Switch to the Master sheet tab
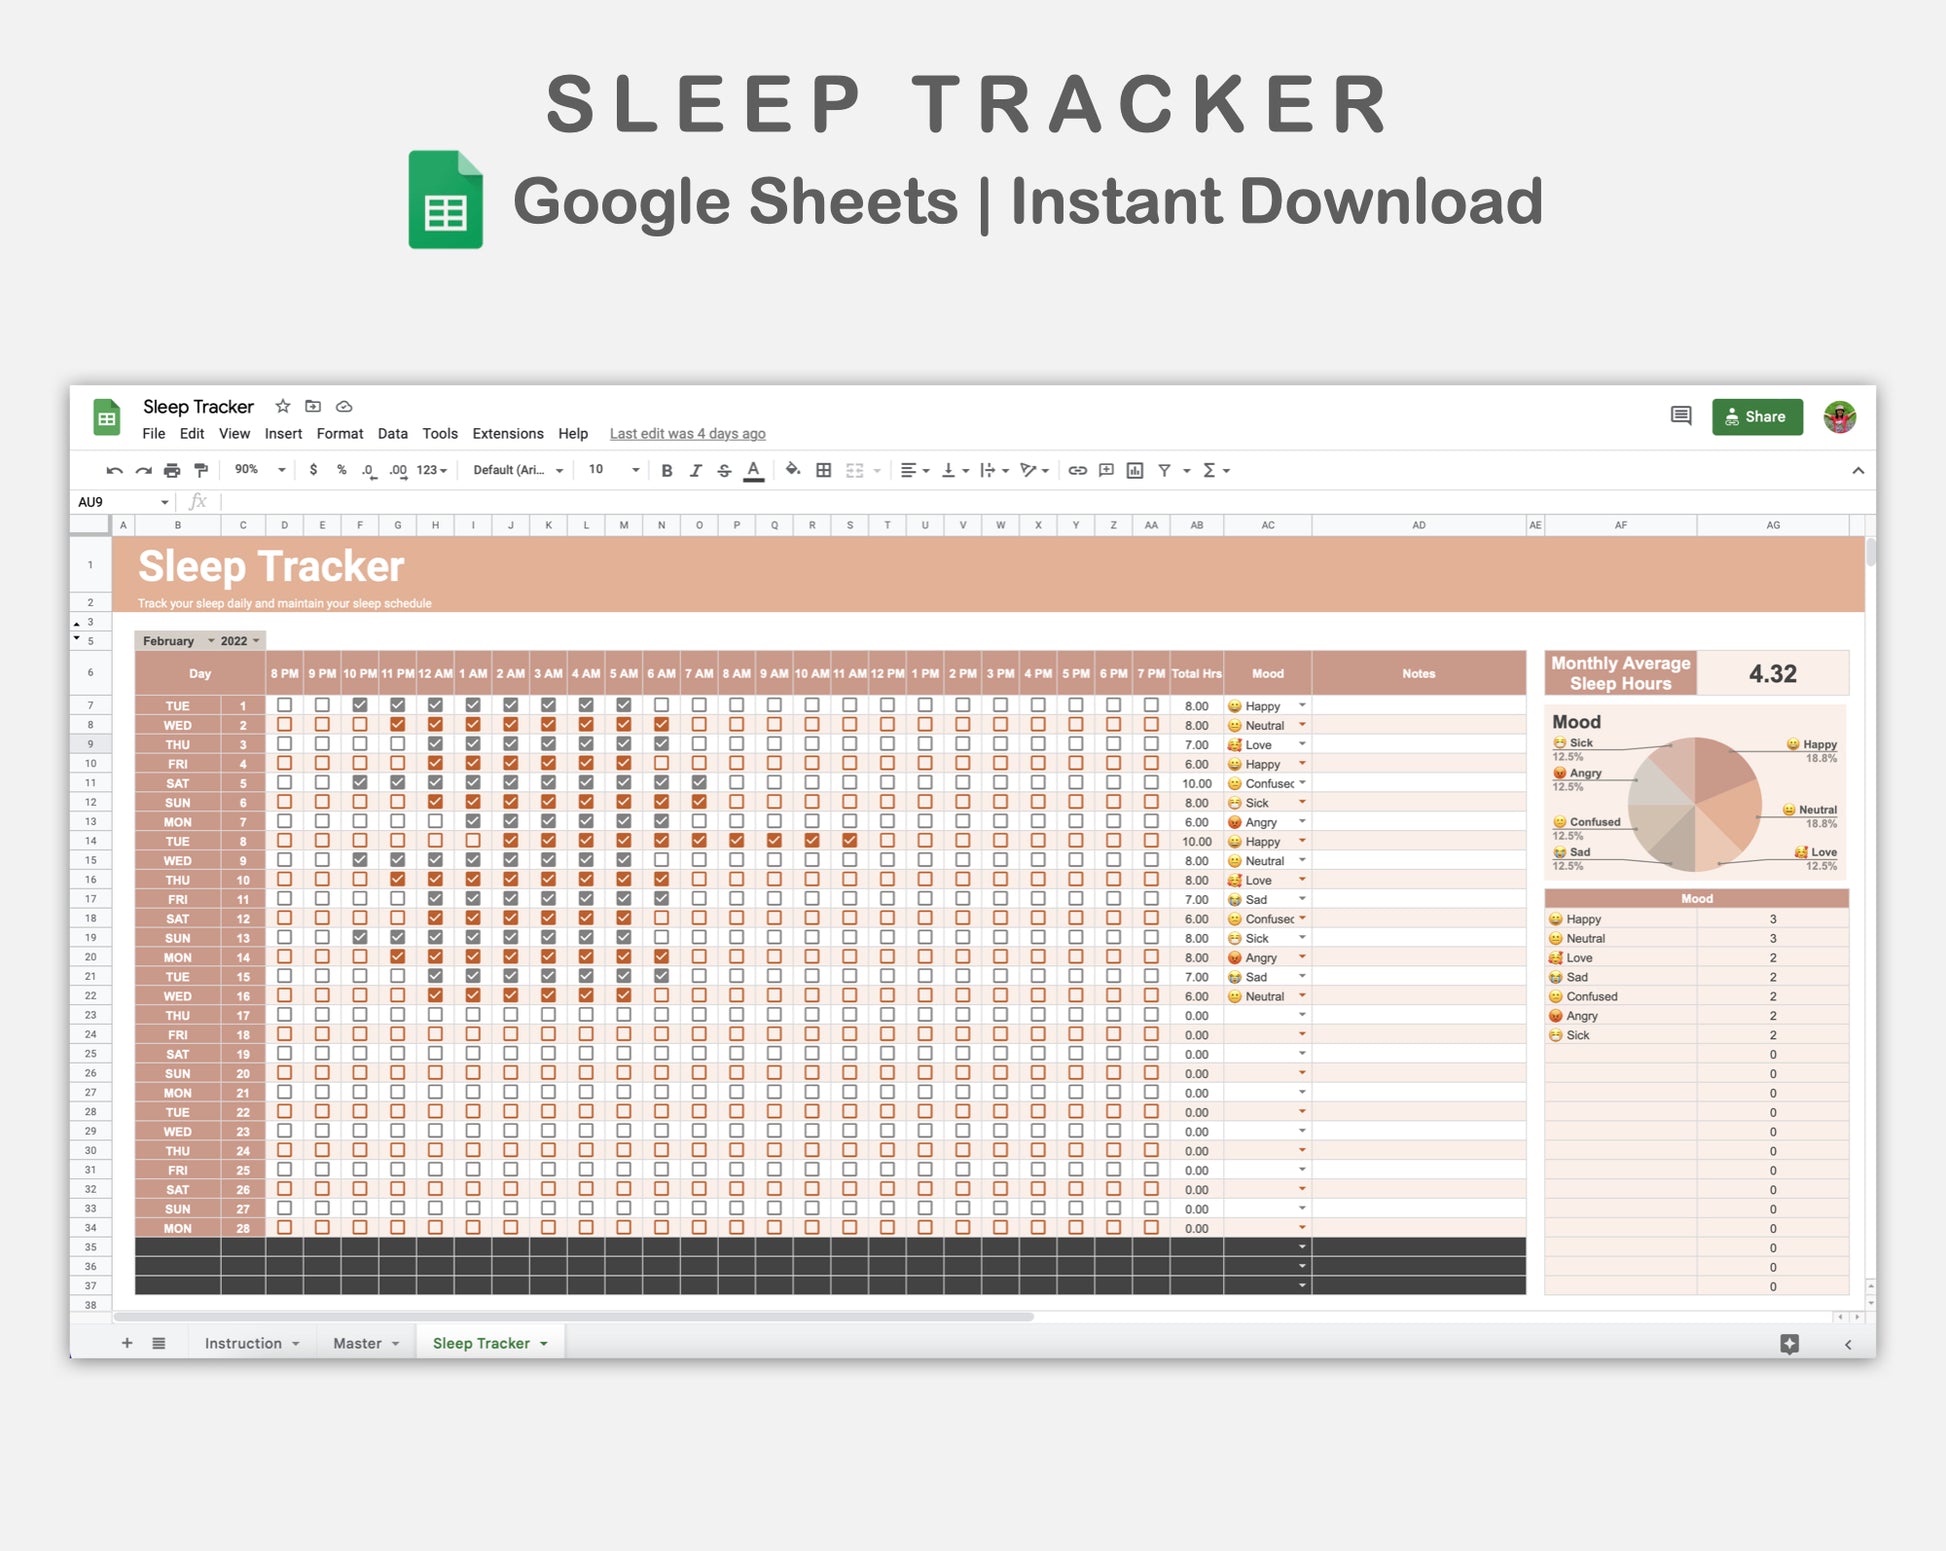Screen dimensions: 1946x1551 (x=357, y=1343)
